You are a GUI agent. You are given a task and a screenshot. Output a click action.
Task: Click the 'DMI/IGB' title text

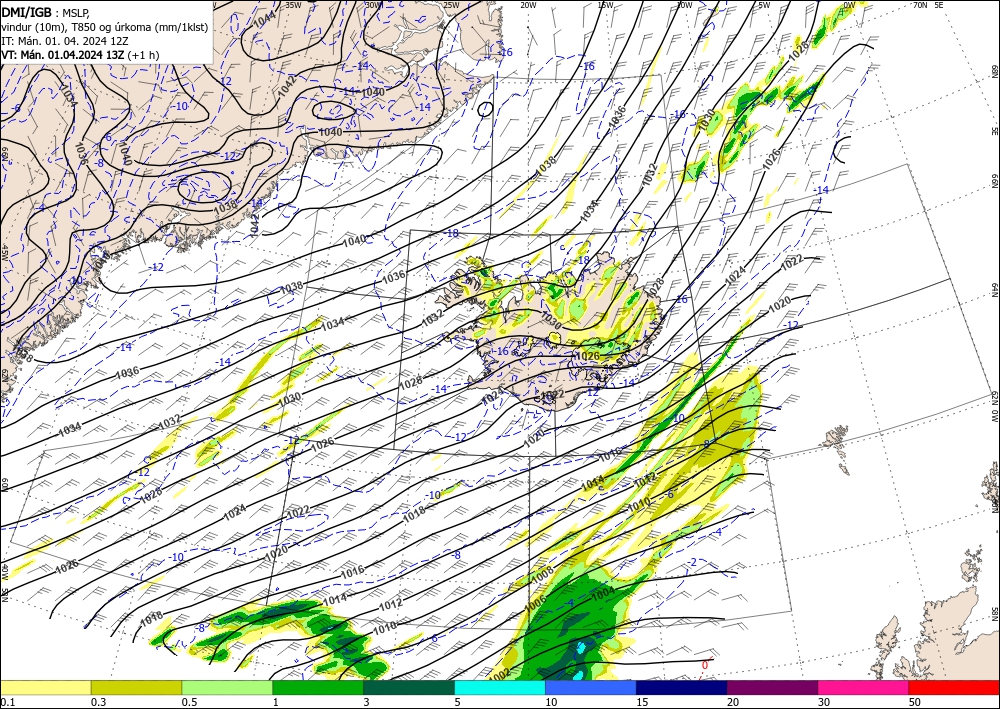pos(27,12)
